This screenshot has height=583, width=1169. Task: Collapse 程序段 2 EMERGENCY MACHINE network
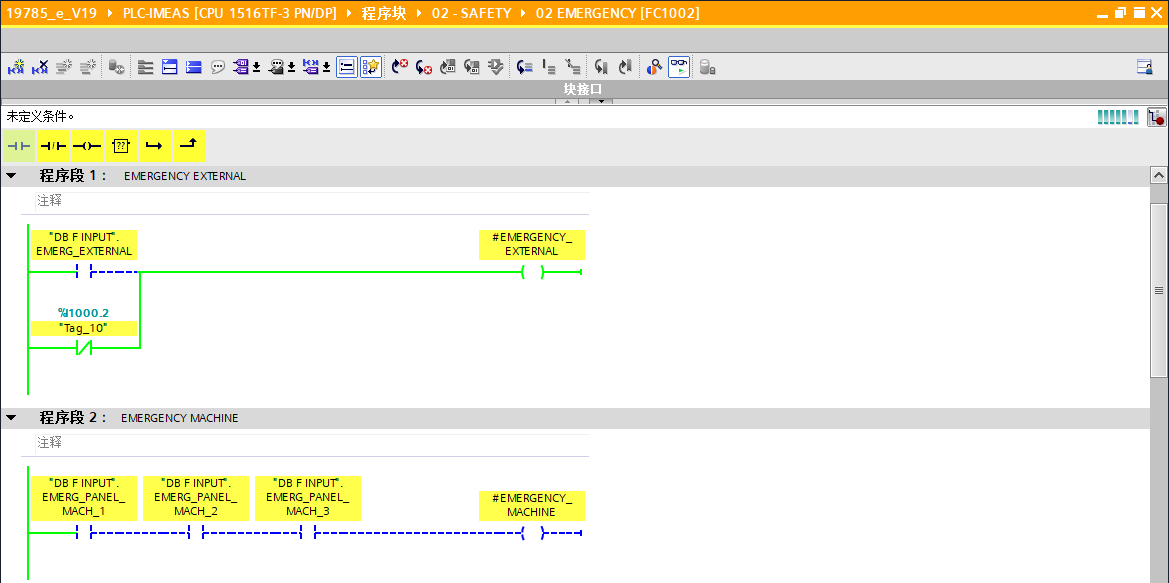click(11, 418)
